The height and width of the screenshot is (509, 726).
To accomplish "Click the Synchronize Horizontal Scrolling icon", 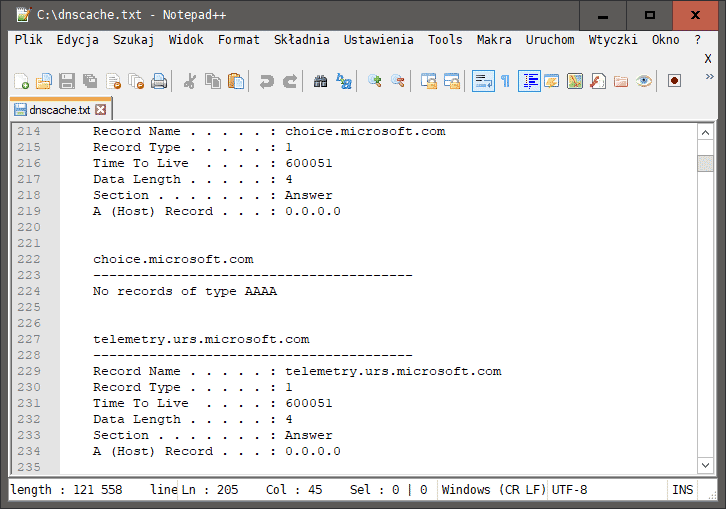I will (x=452, y=81).
